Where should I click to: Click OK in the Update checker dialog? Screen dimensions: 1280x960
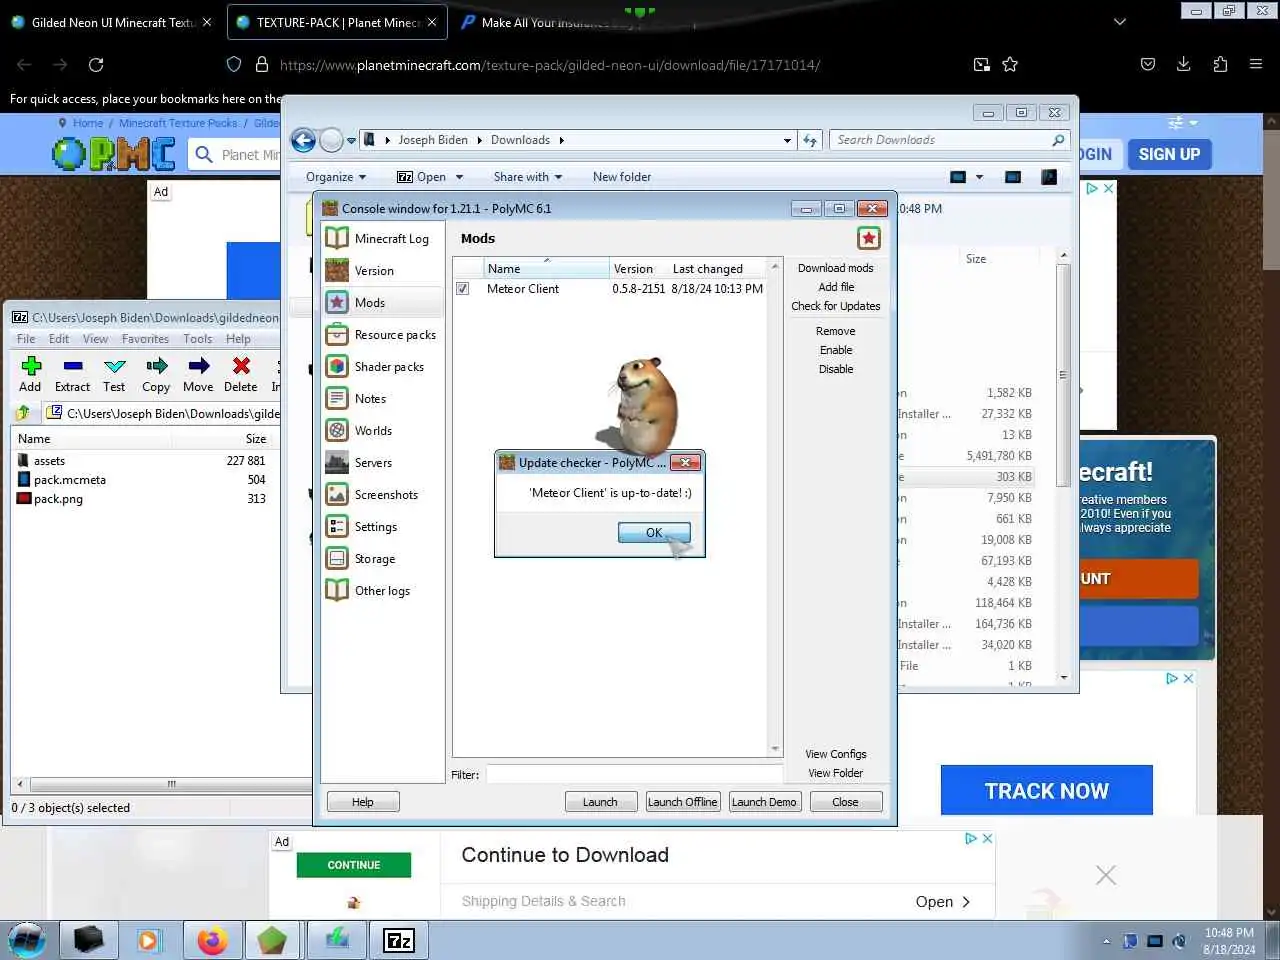pos(654,533)
